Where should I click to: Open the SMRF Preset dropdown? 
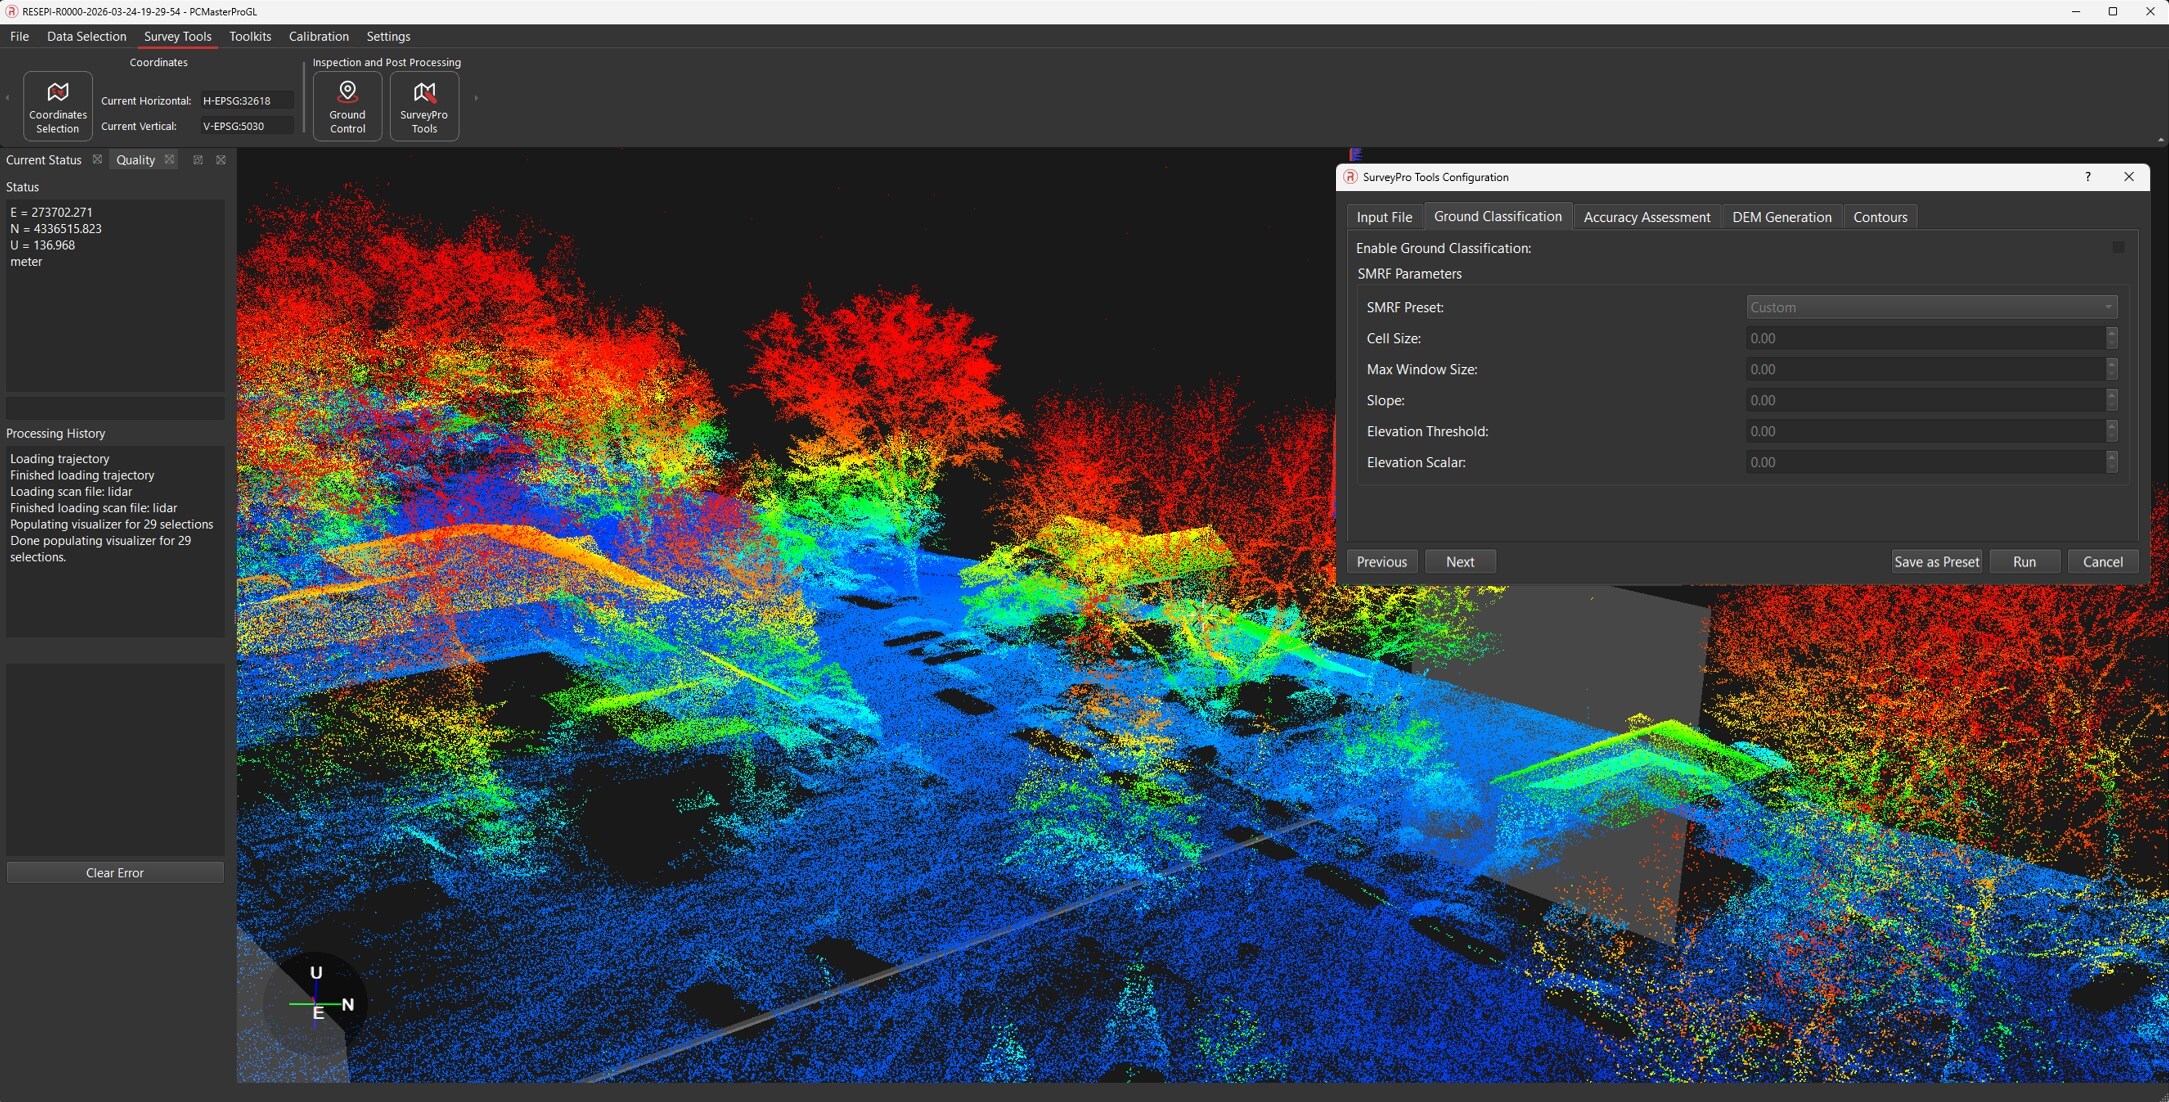pos(1930,307)
